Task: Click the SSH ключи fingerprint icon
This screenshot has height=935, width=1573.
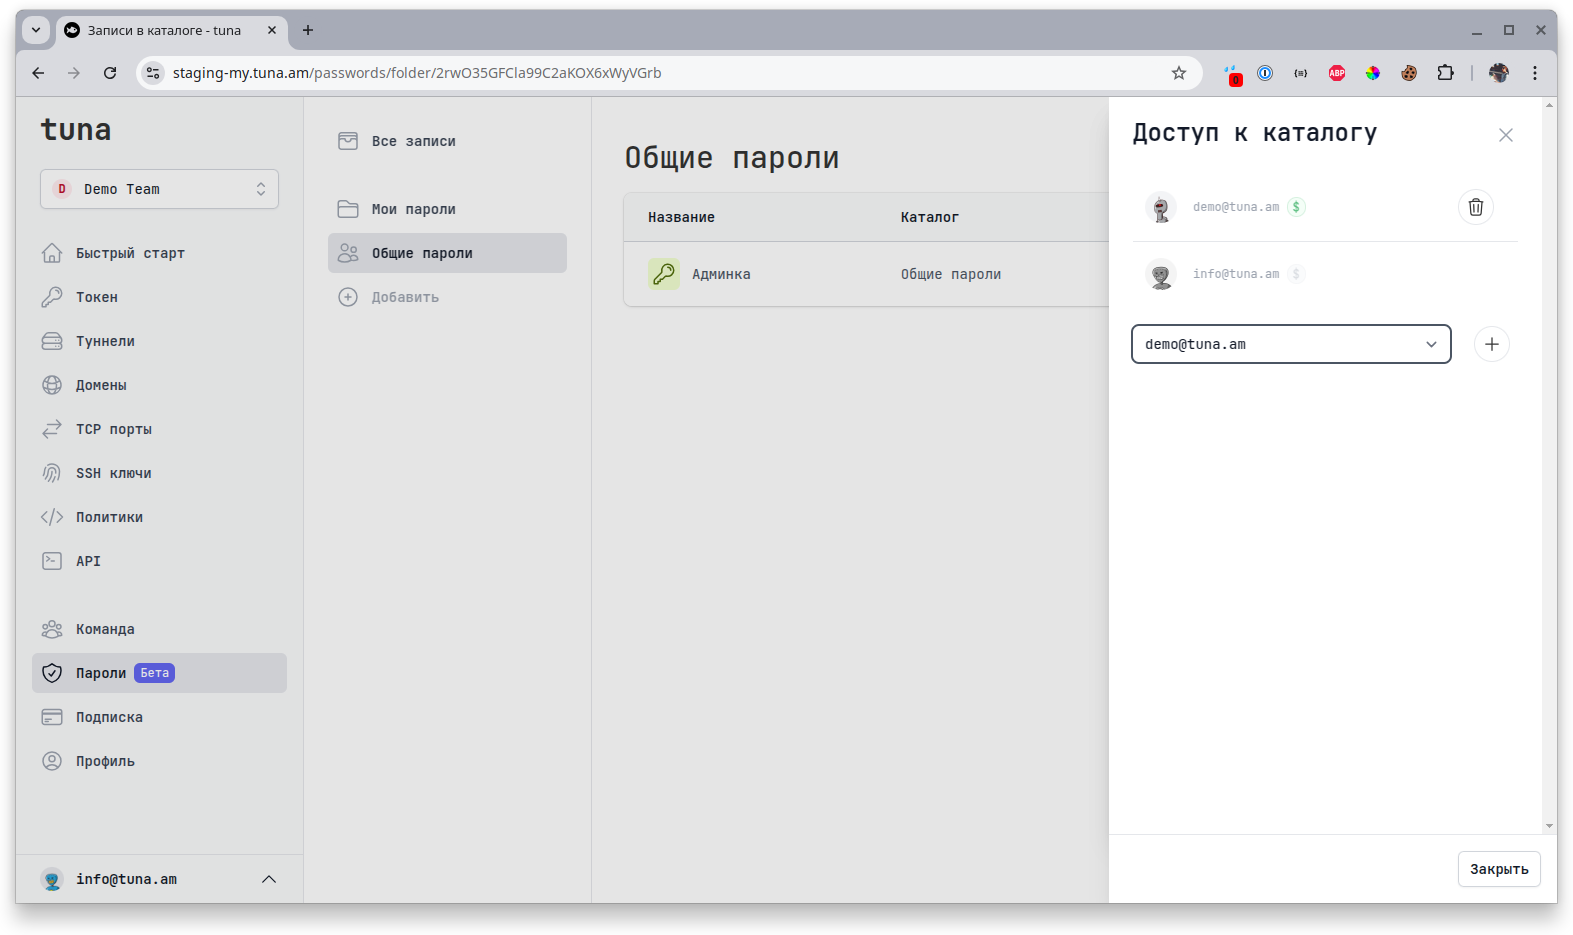Action: point(52,473)
